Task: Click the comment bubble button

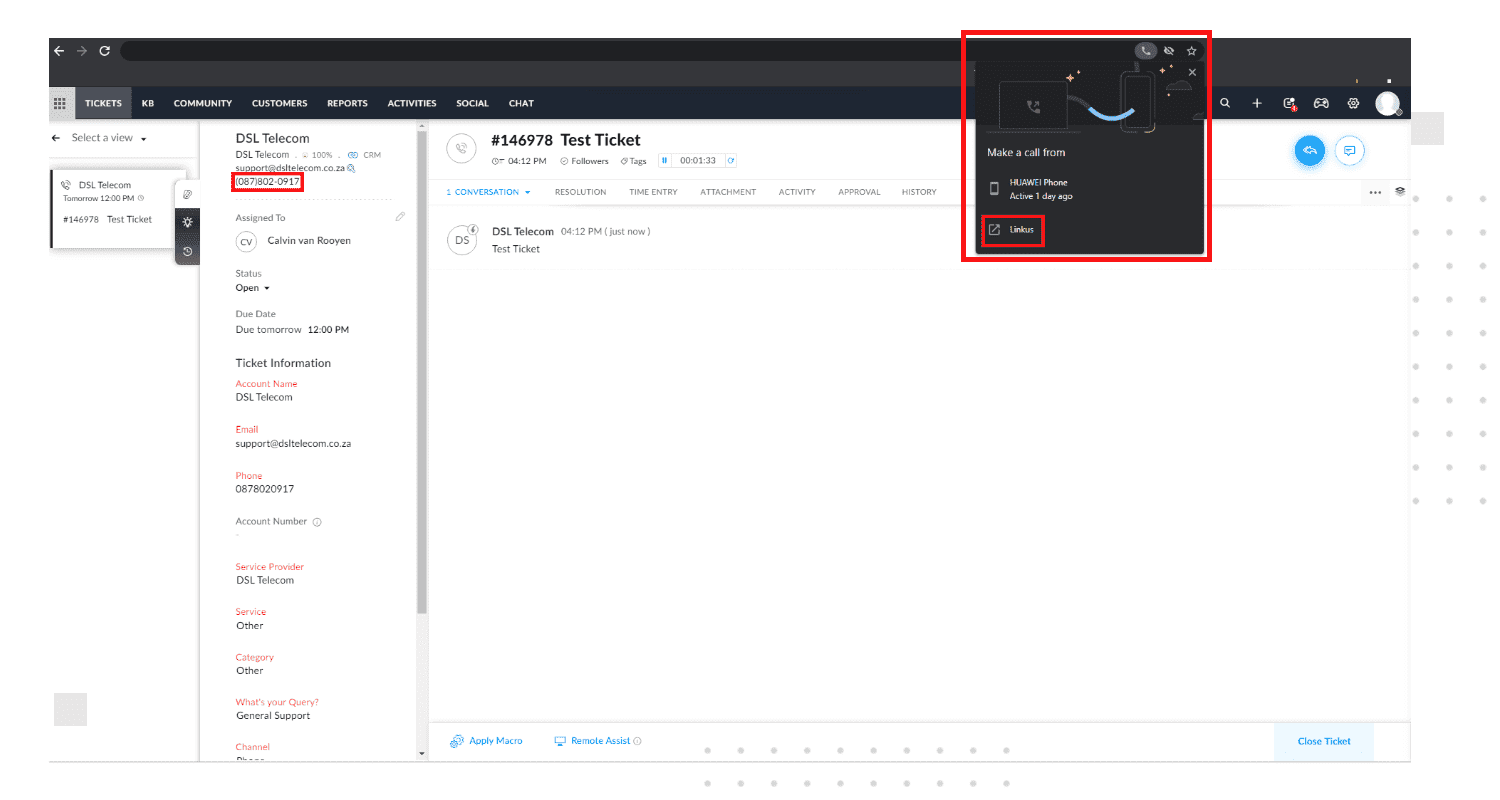Action: click(x=1349, y=150)
